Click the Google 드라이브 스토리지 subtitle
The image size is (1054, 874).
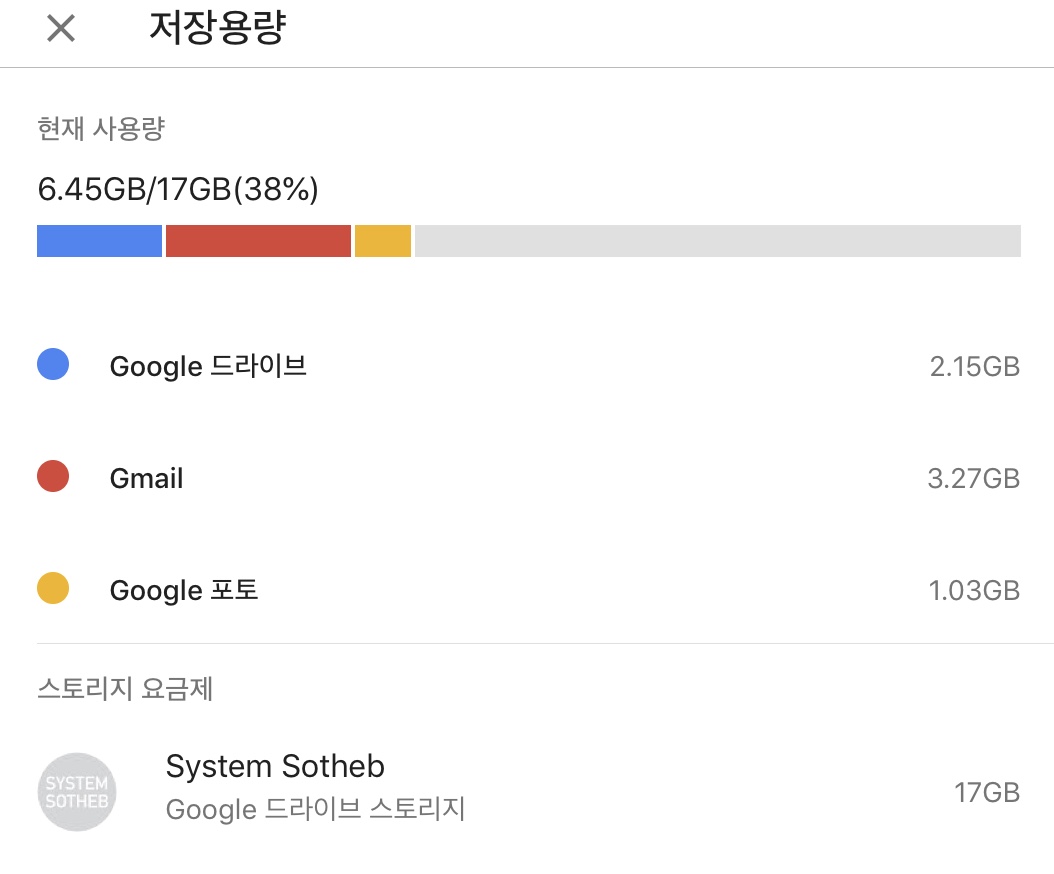(315, 809)
